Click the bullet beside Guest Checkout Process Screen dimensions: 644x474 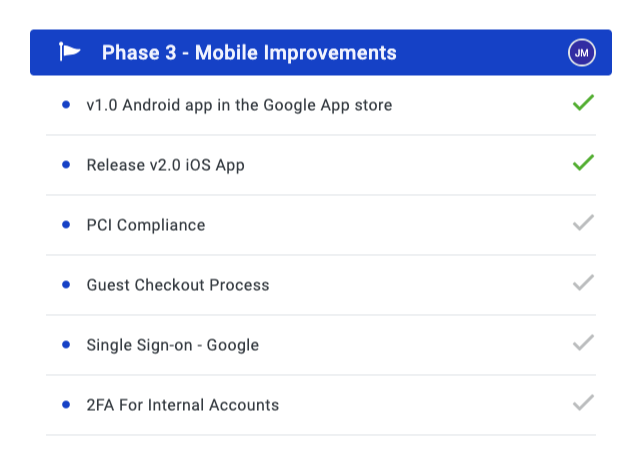point(66,285)
